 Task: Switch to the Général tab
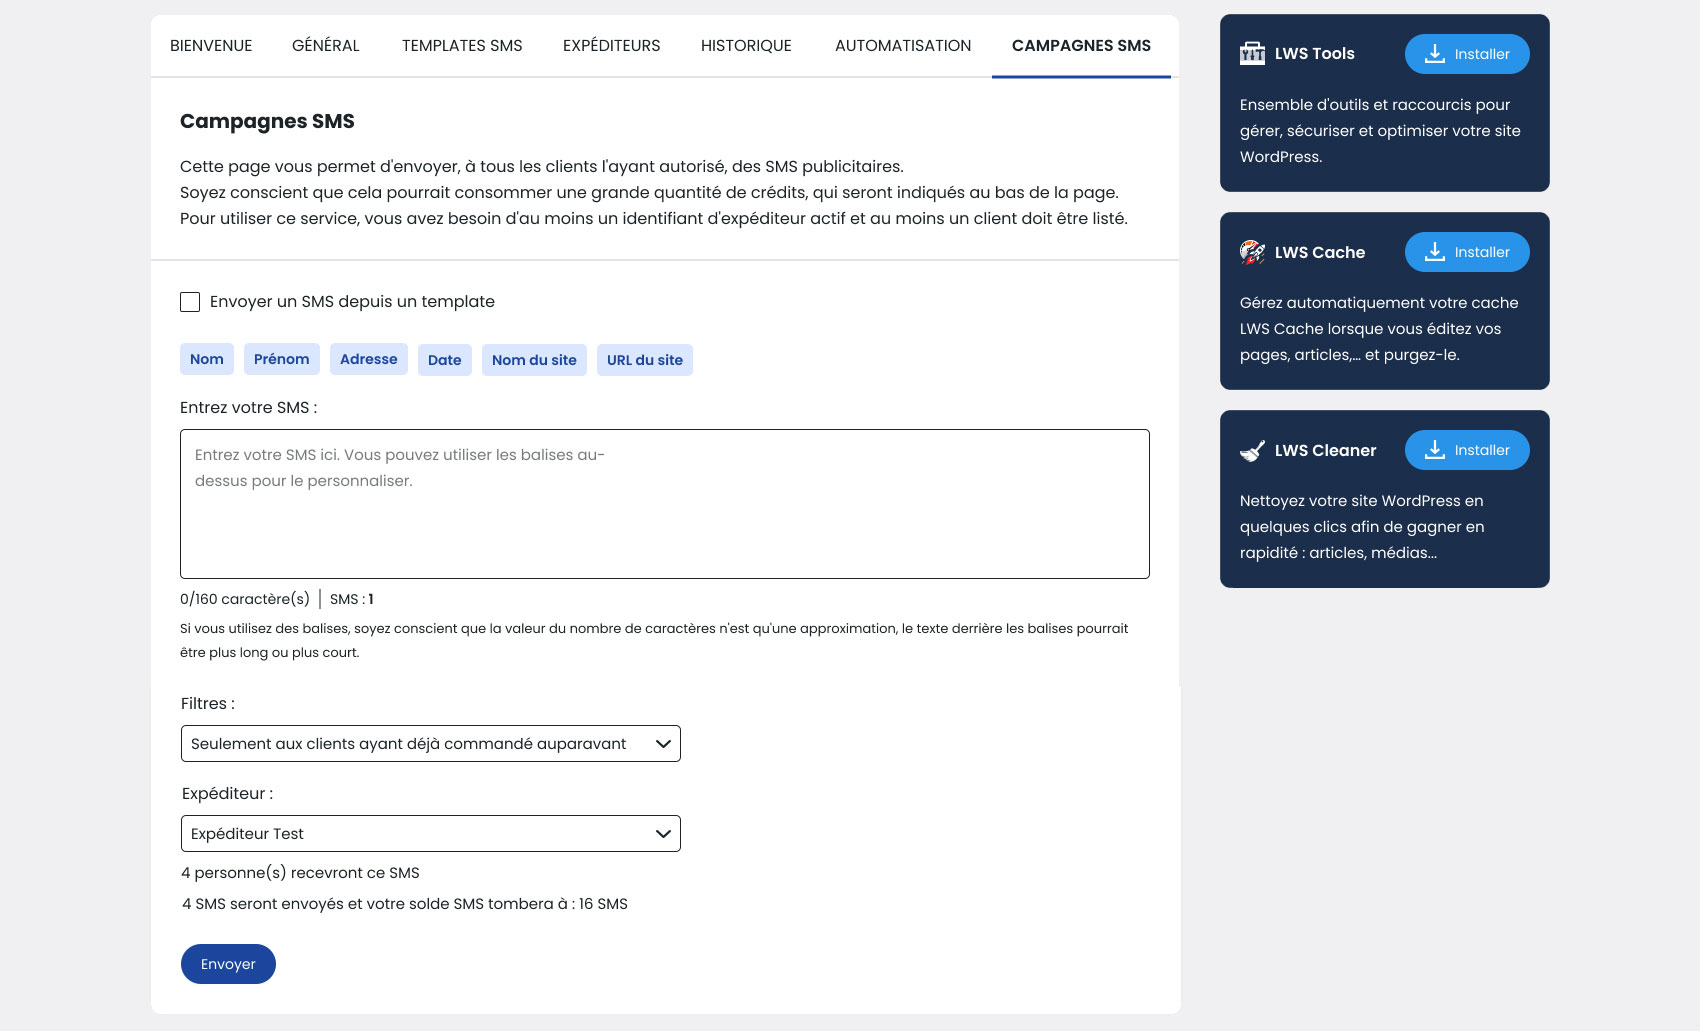326,46
